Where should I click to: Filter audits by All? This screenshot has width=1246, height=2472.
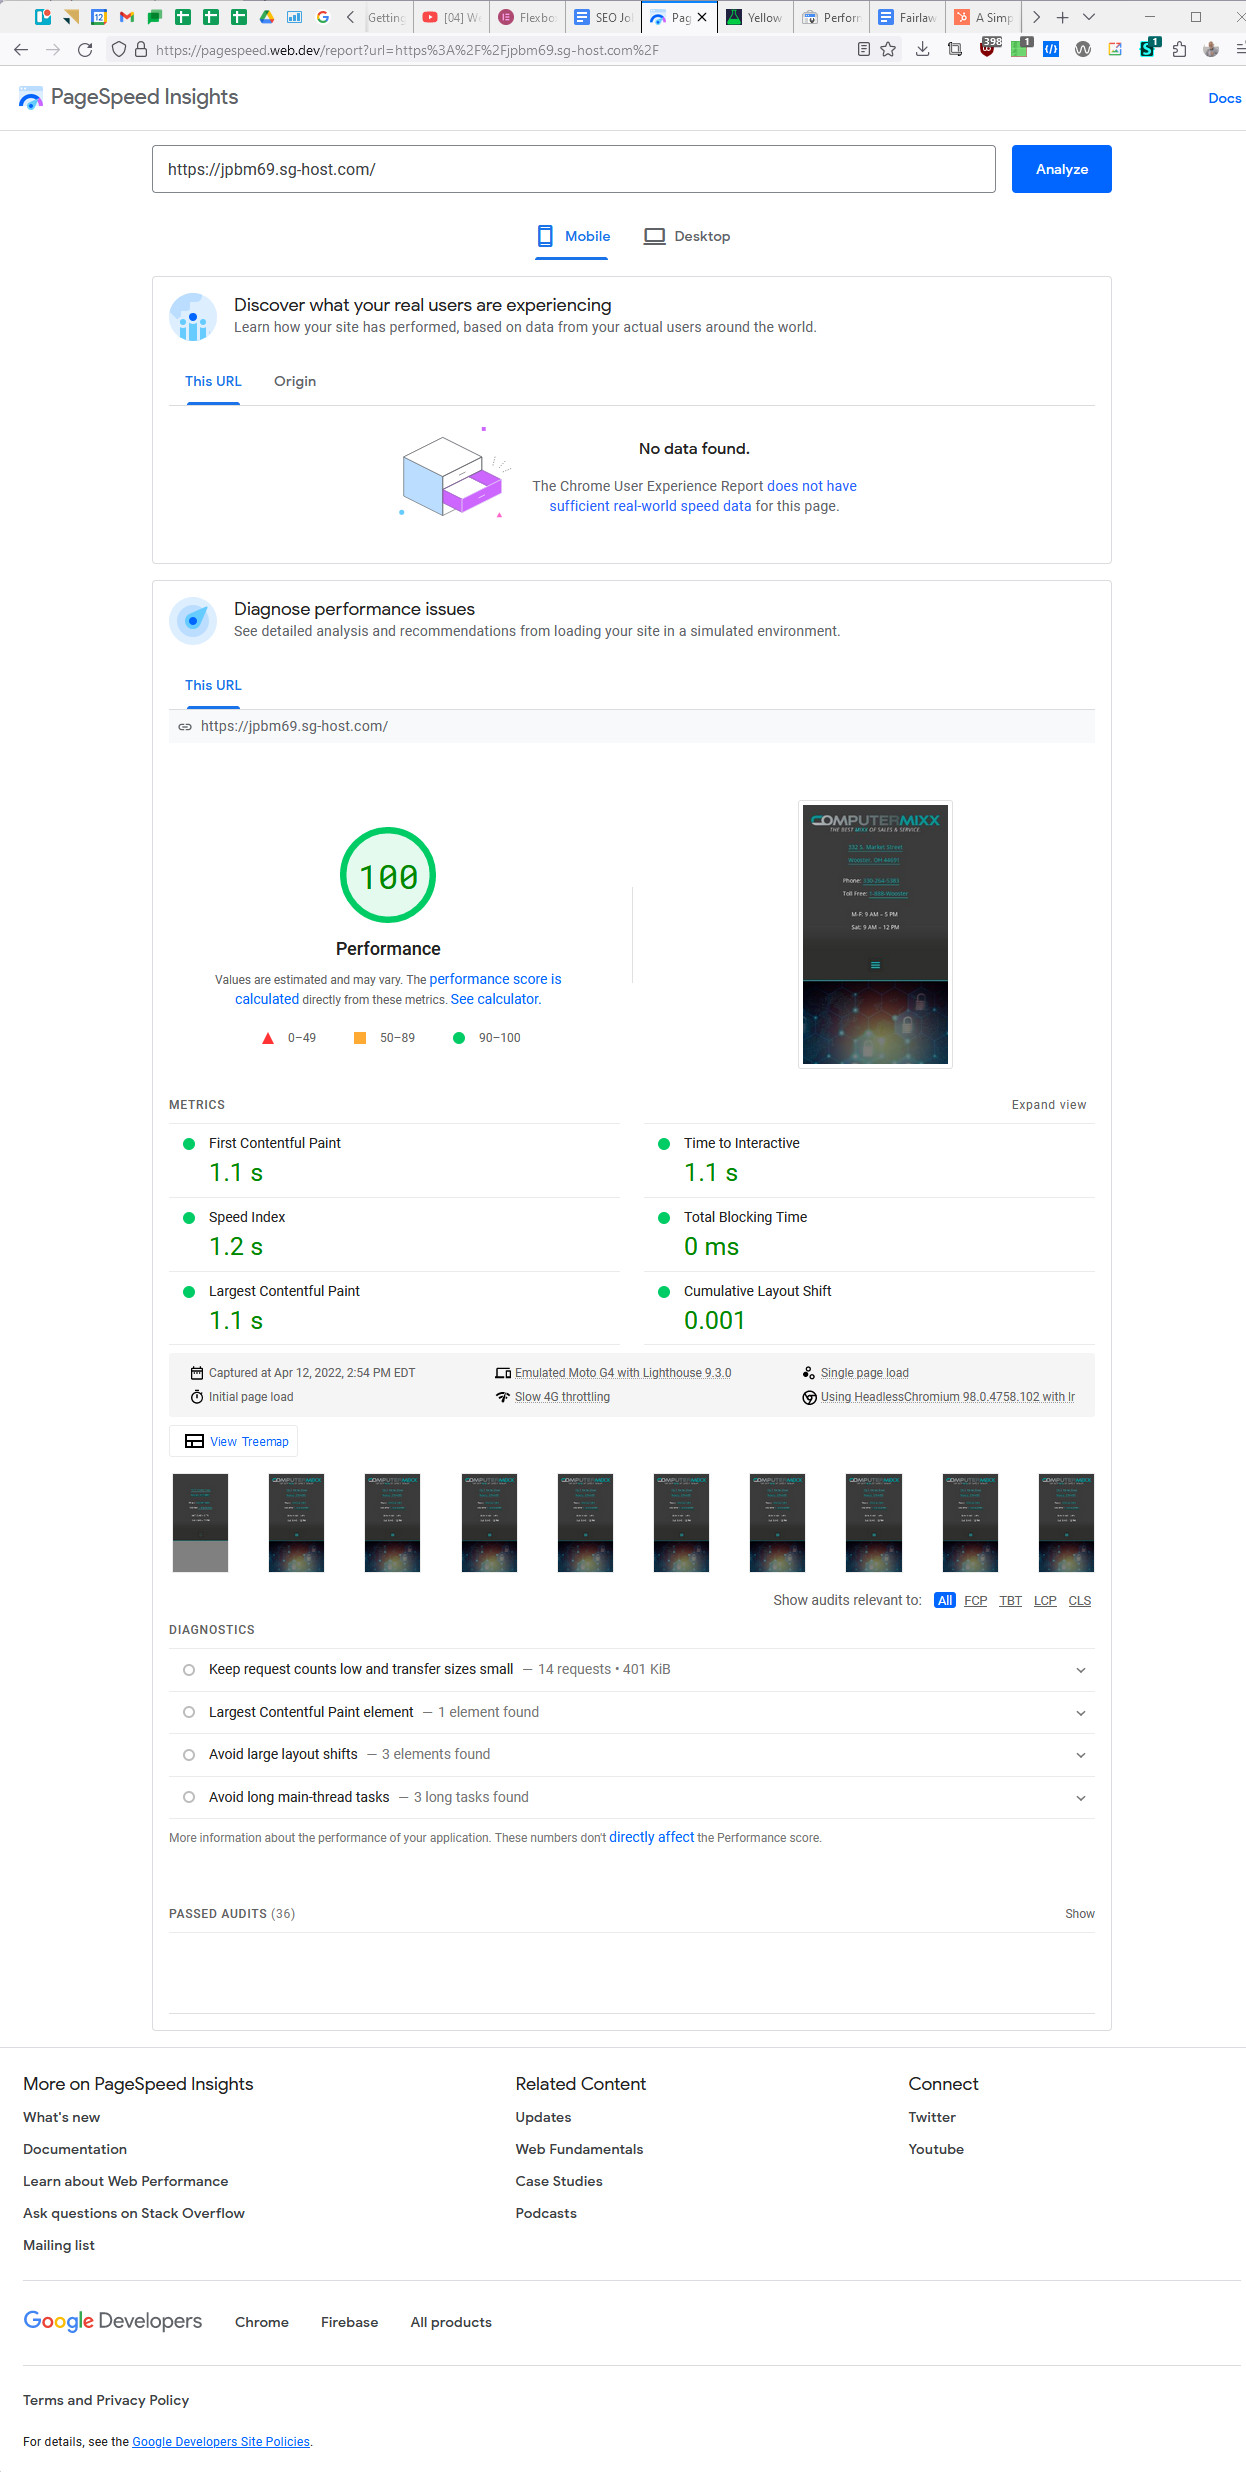tap(945, 1600)
